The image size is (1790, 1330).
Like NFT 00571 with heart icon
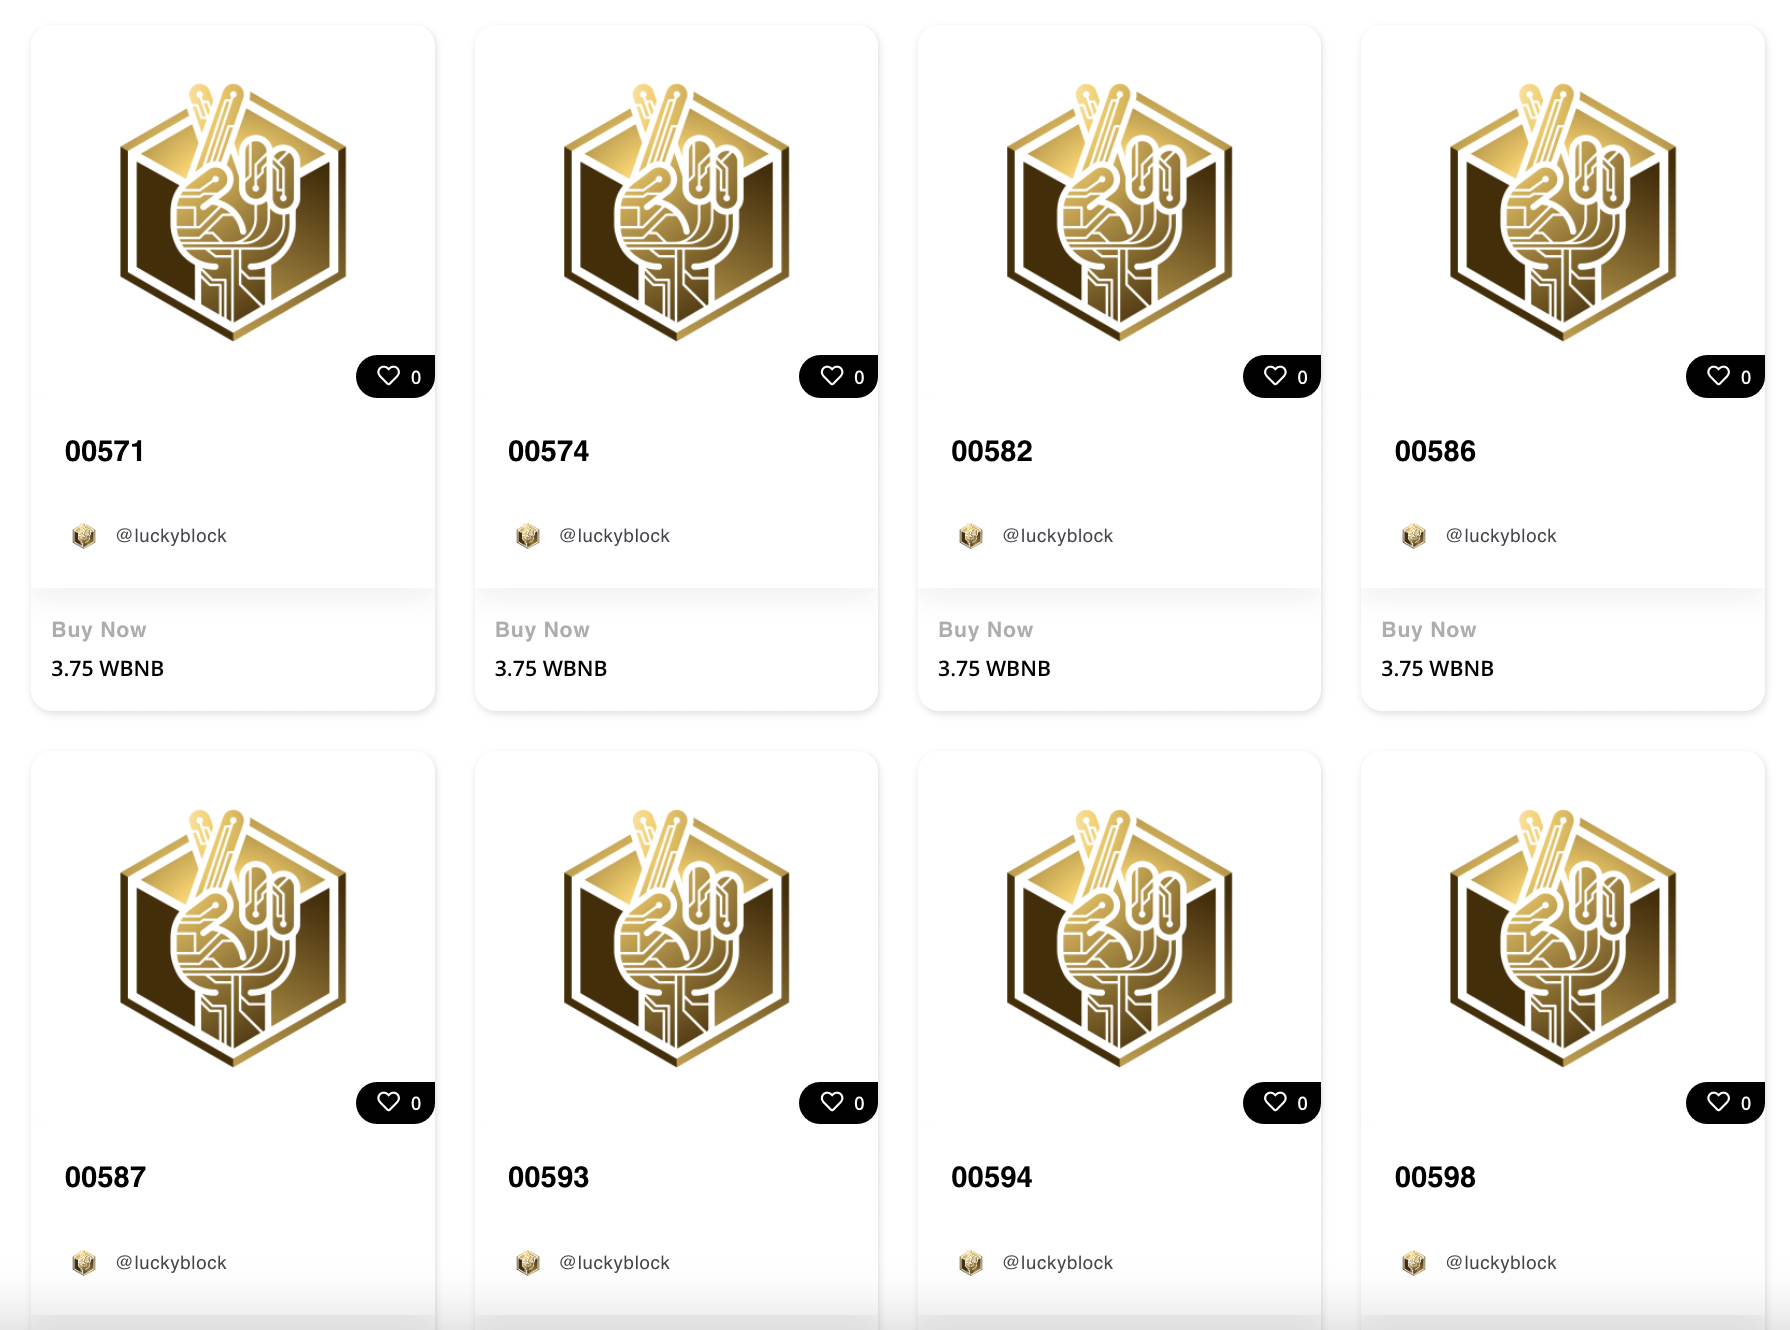[x=388, y=376]
